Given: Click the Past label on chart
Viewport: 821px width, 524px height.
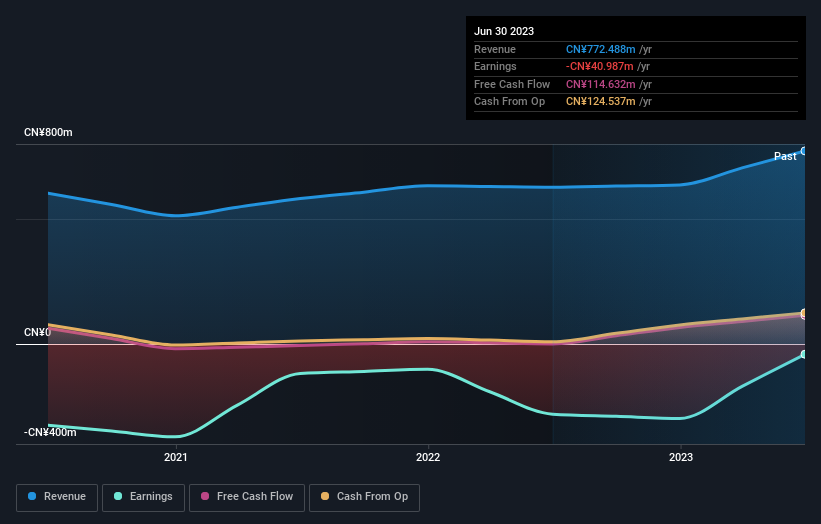Looking at the screenshot, I should click(x=785, y=156).
